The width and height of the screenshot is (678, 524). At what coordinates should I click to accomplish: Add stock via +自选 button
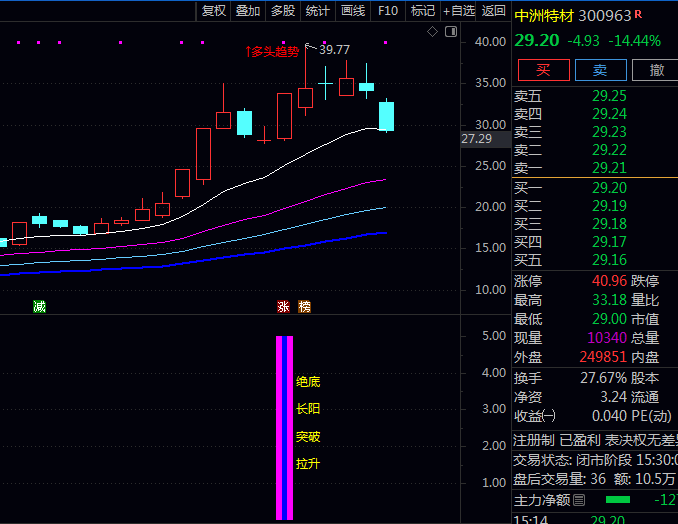[x=458, y=11]
